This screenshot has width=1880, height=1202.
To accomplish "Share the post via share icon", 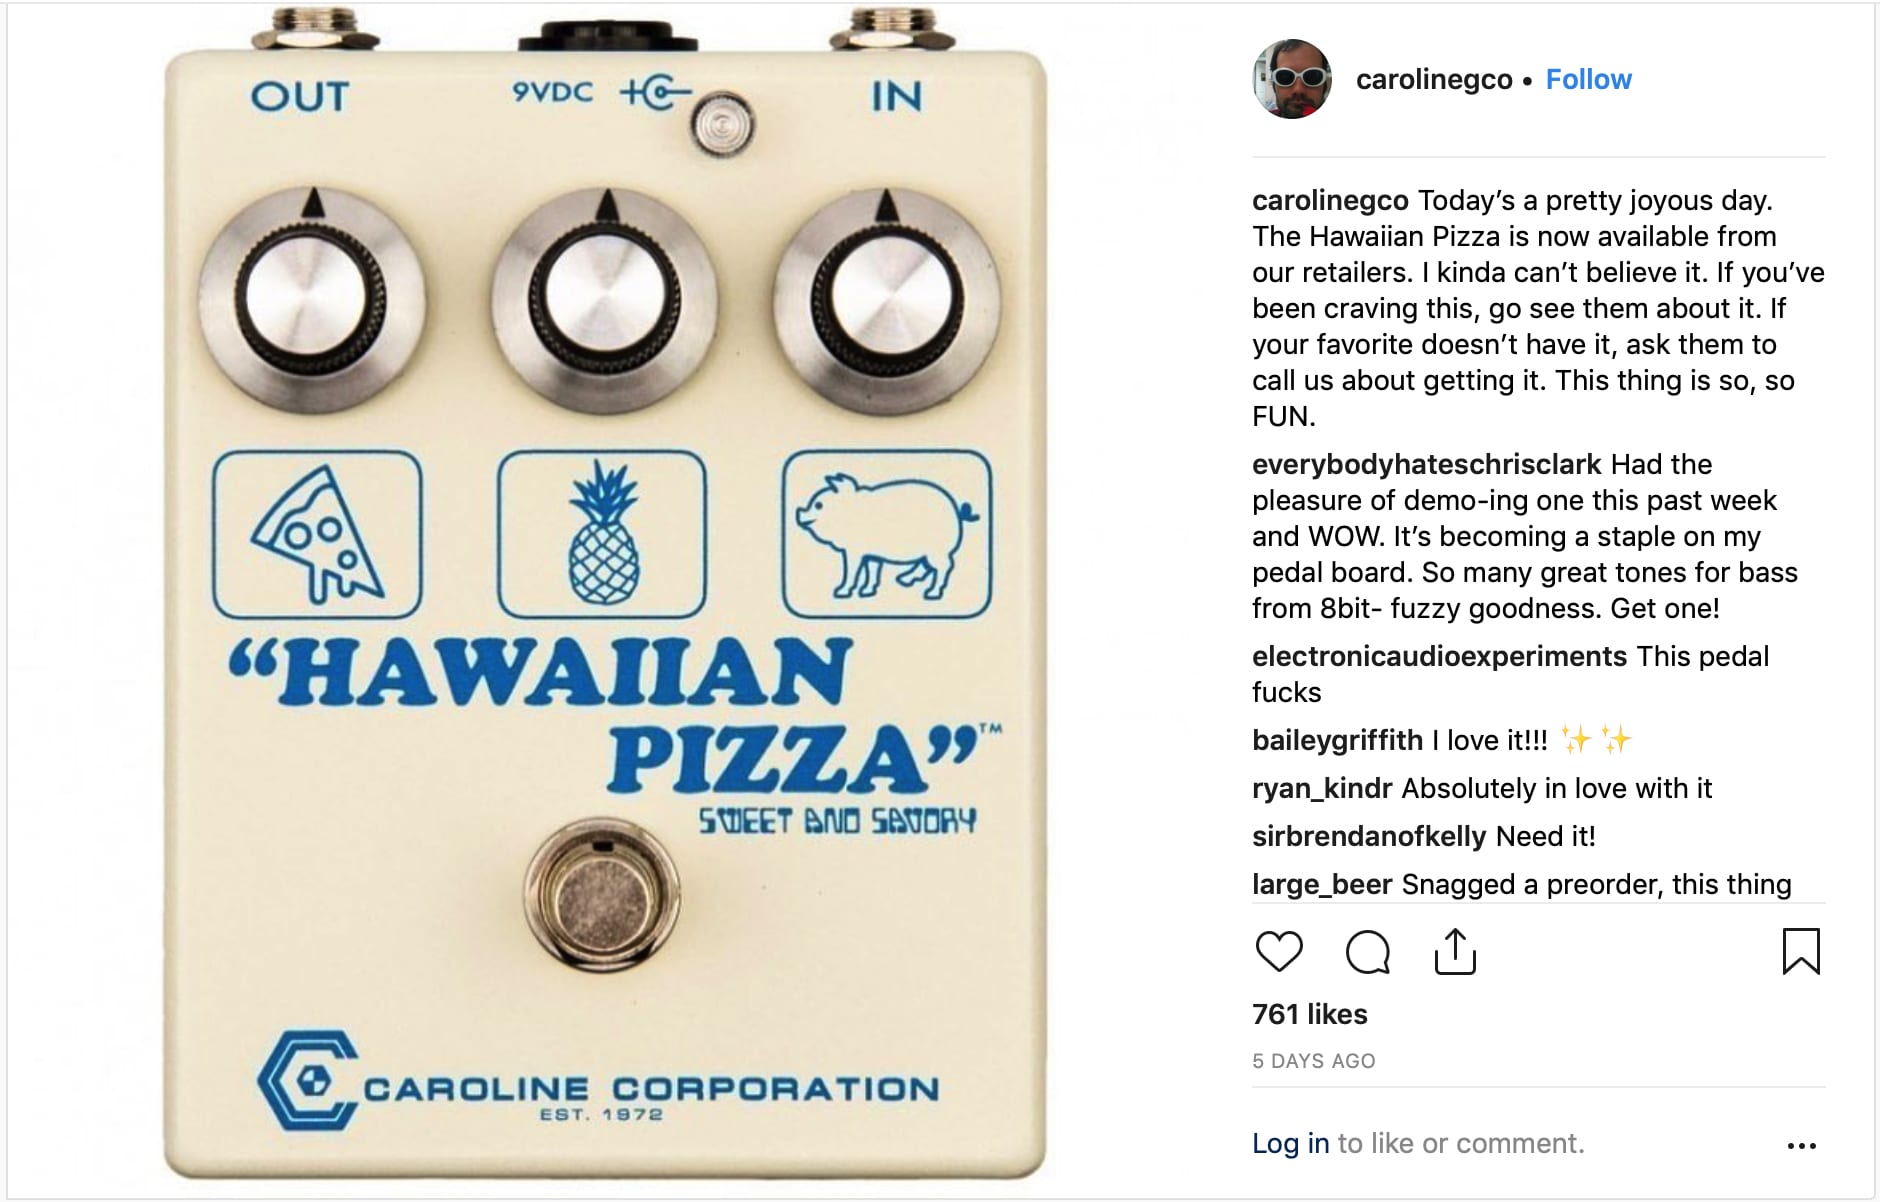I will (x=1455, y=951).
